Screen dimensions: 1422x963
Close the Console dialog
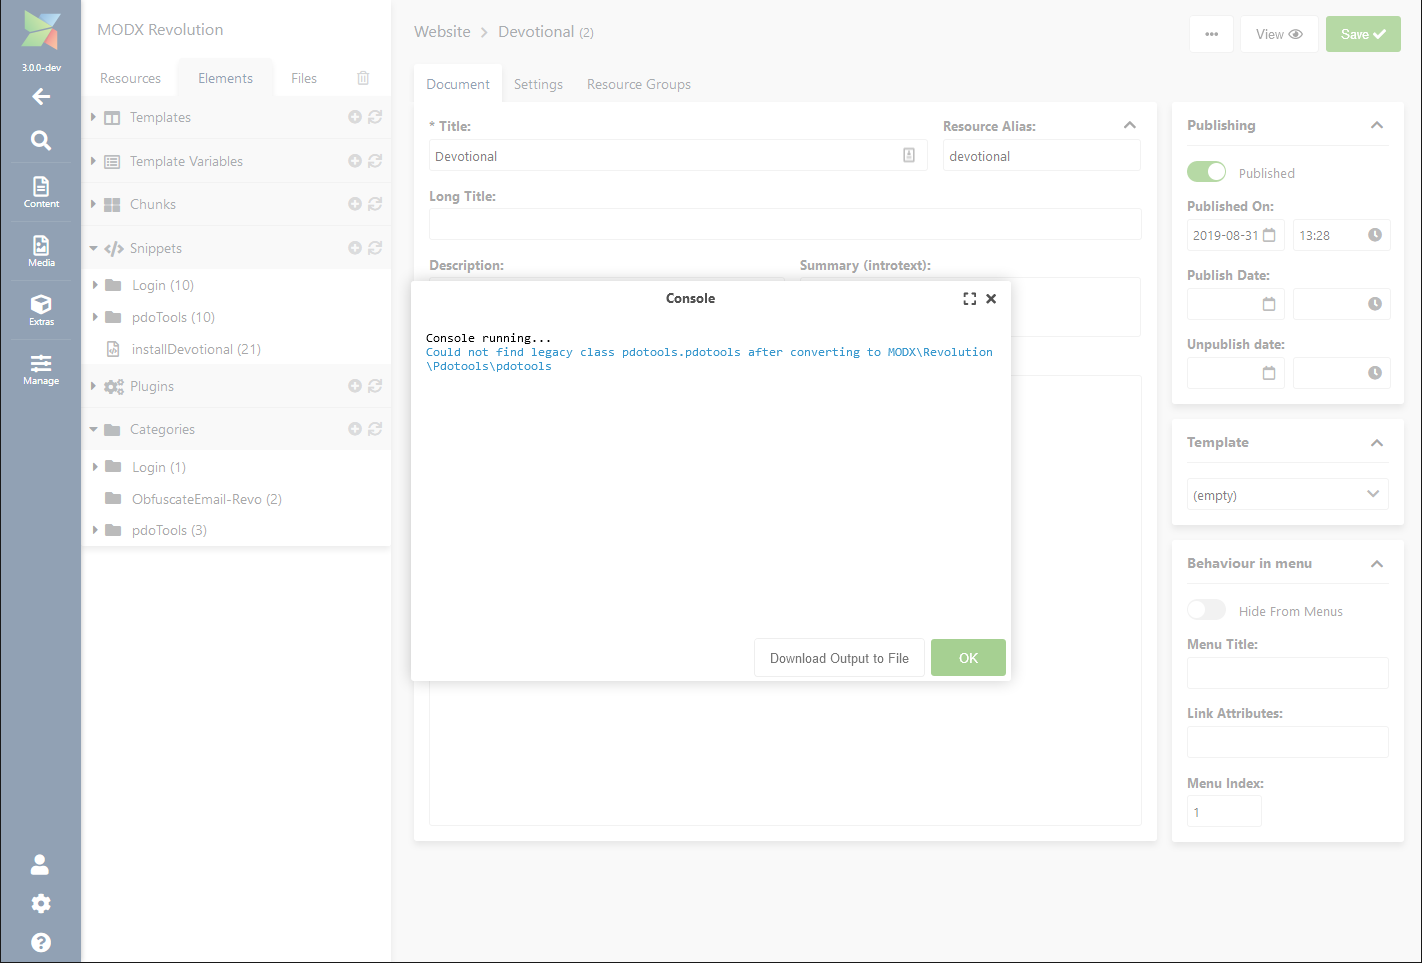(991, 299)
